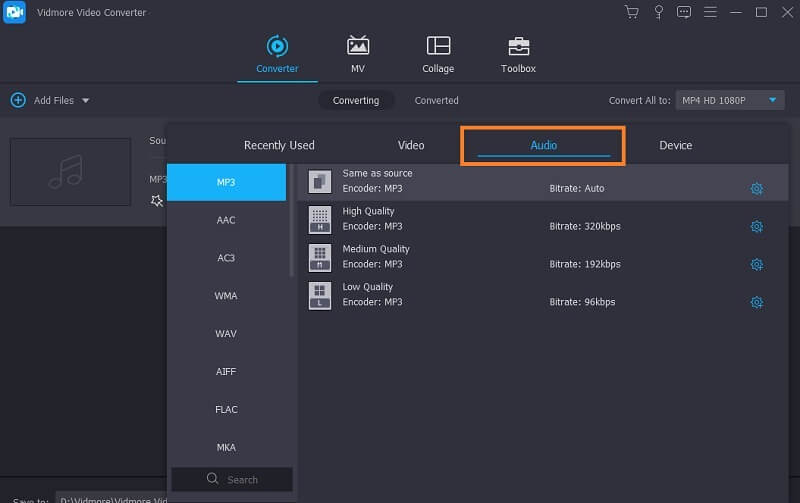This screenshot has height=503, width=800.
Task: Open the MV maker icon
Action: (357, 47)
